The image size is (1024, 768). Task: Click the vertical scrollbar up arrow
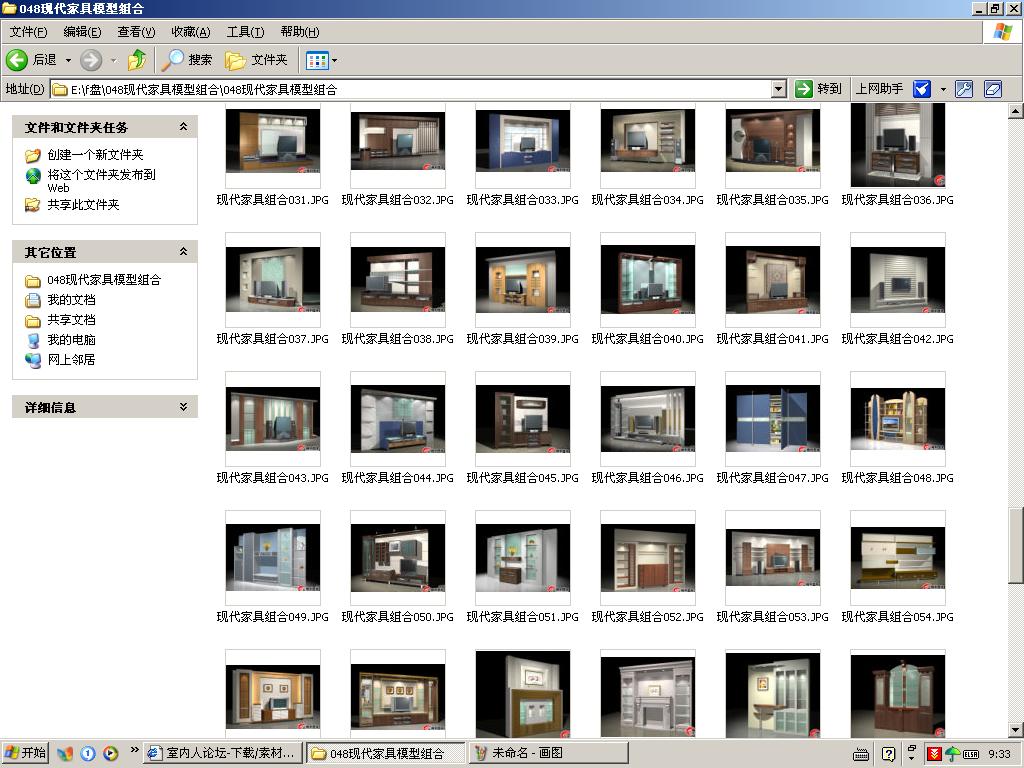[x=1016, y=112]
